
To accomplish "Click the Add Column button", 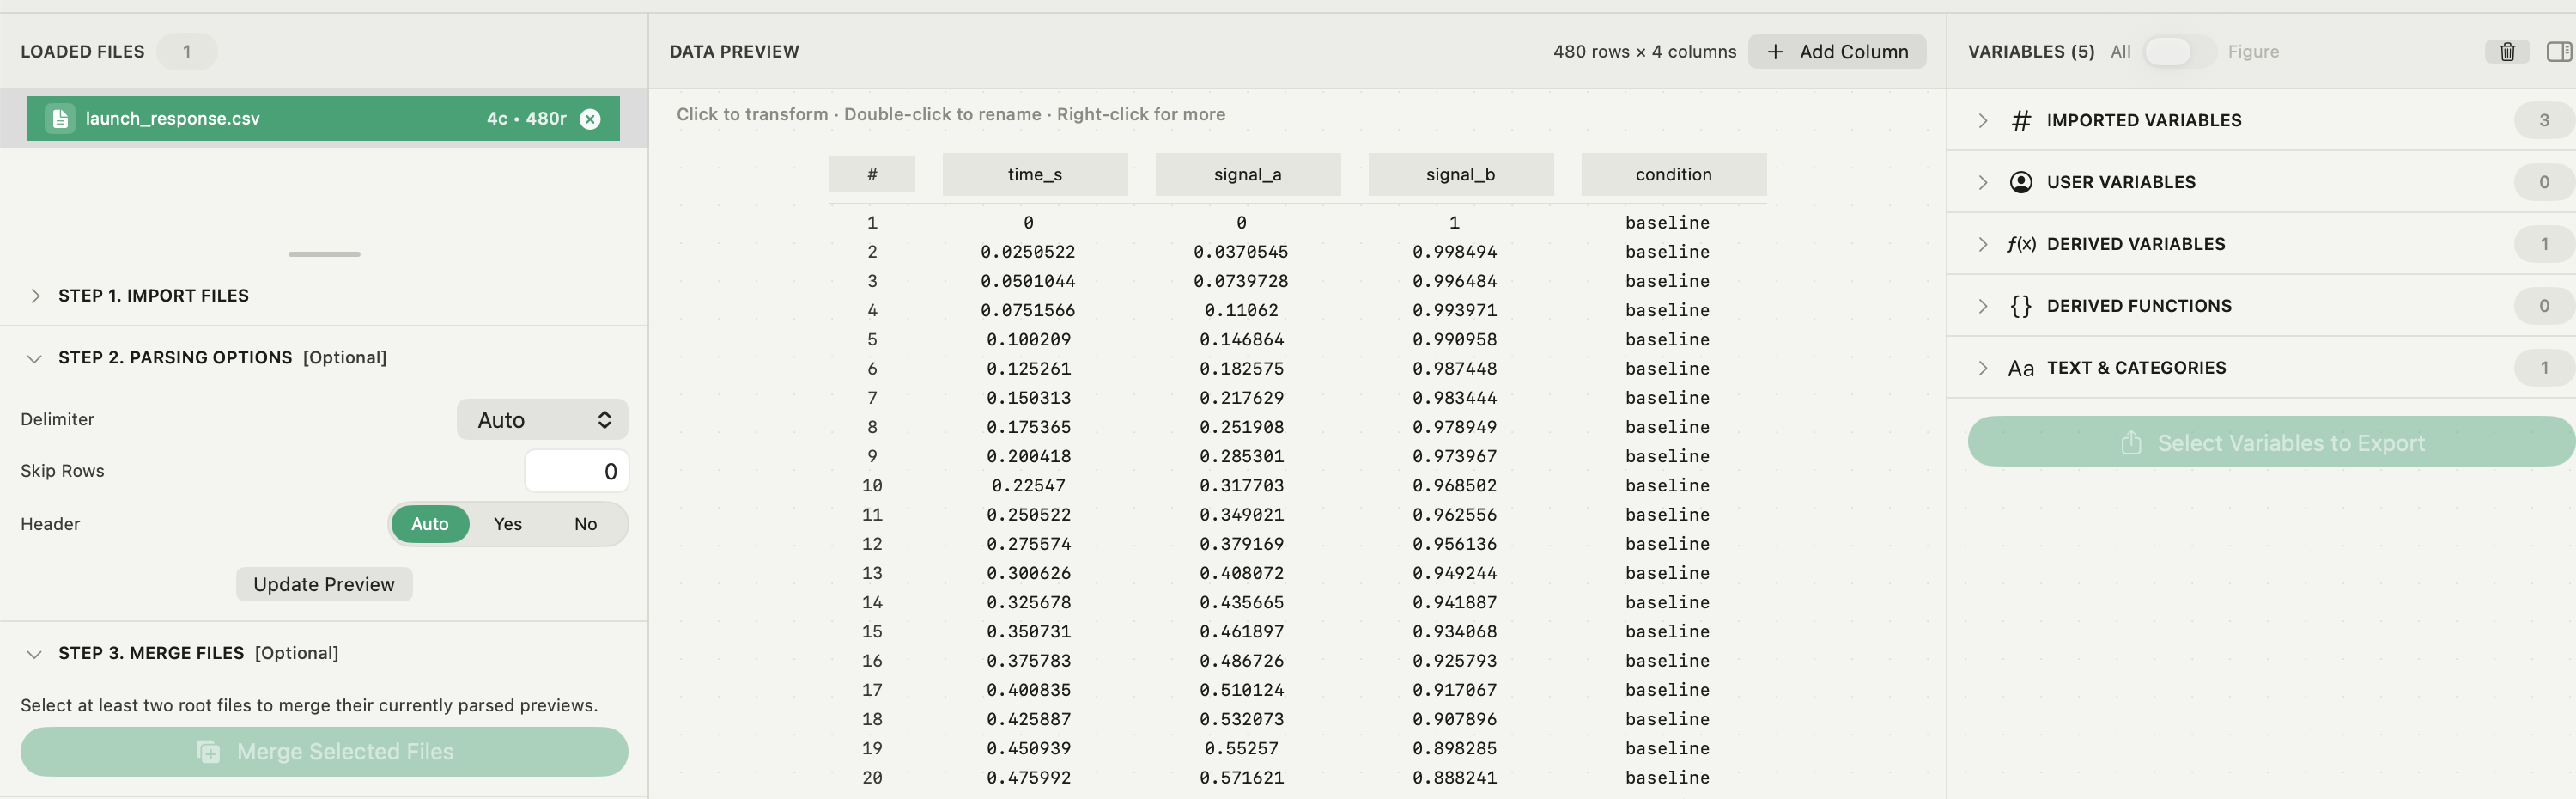I will [x=1837, y=52].
